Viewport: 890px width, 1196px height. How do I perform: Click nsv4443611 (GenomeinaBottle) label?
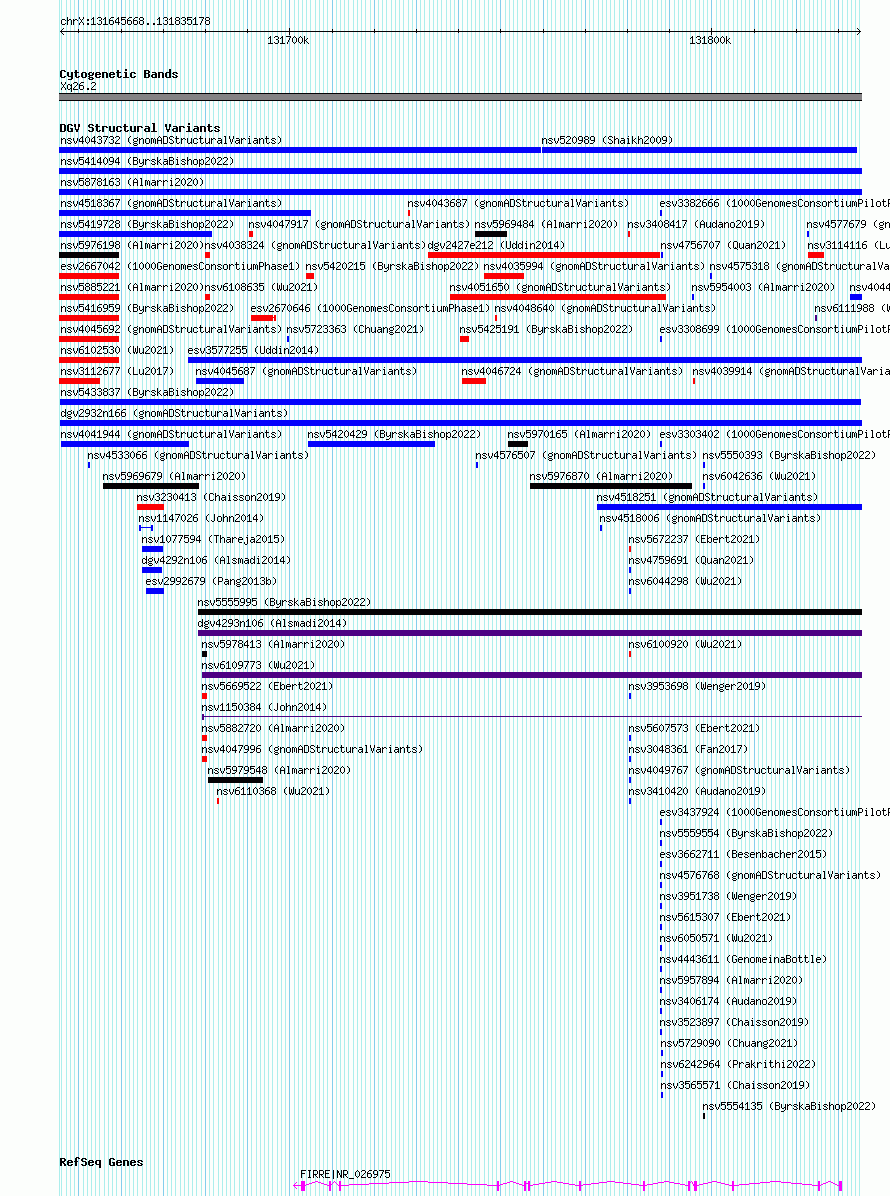coord(743,959)
